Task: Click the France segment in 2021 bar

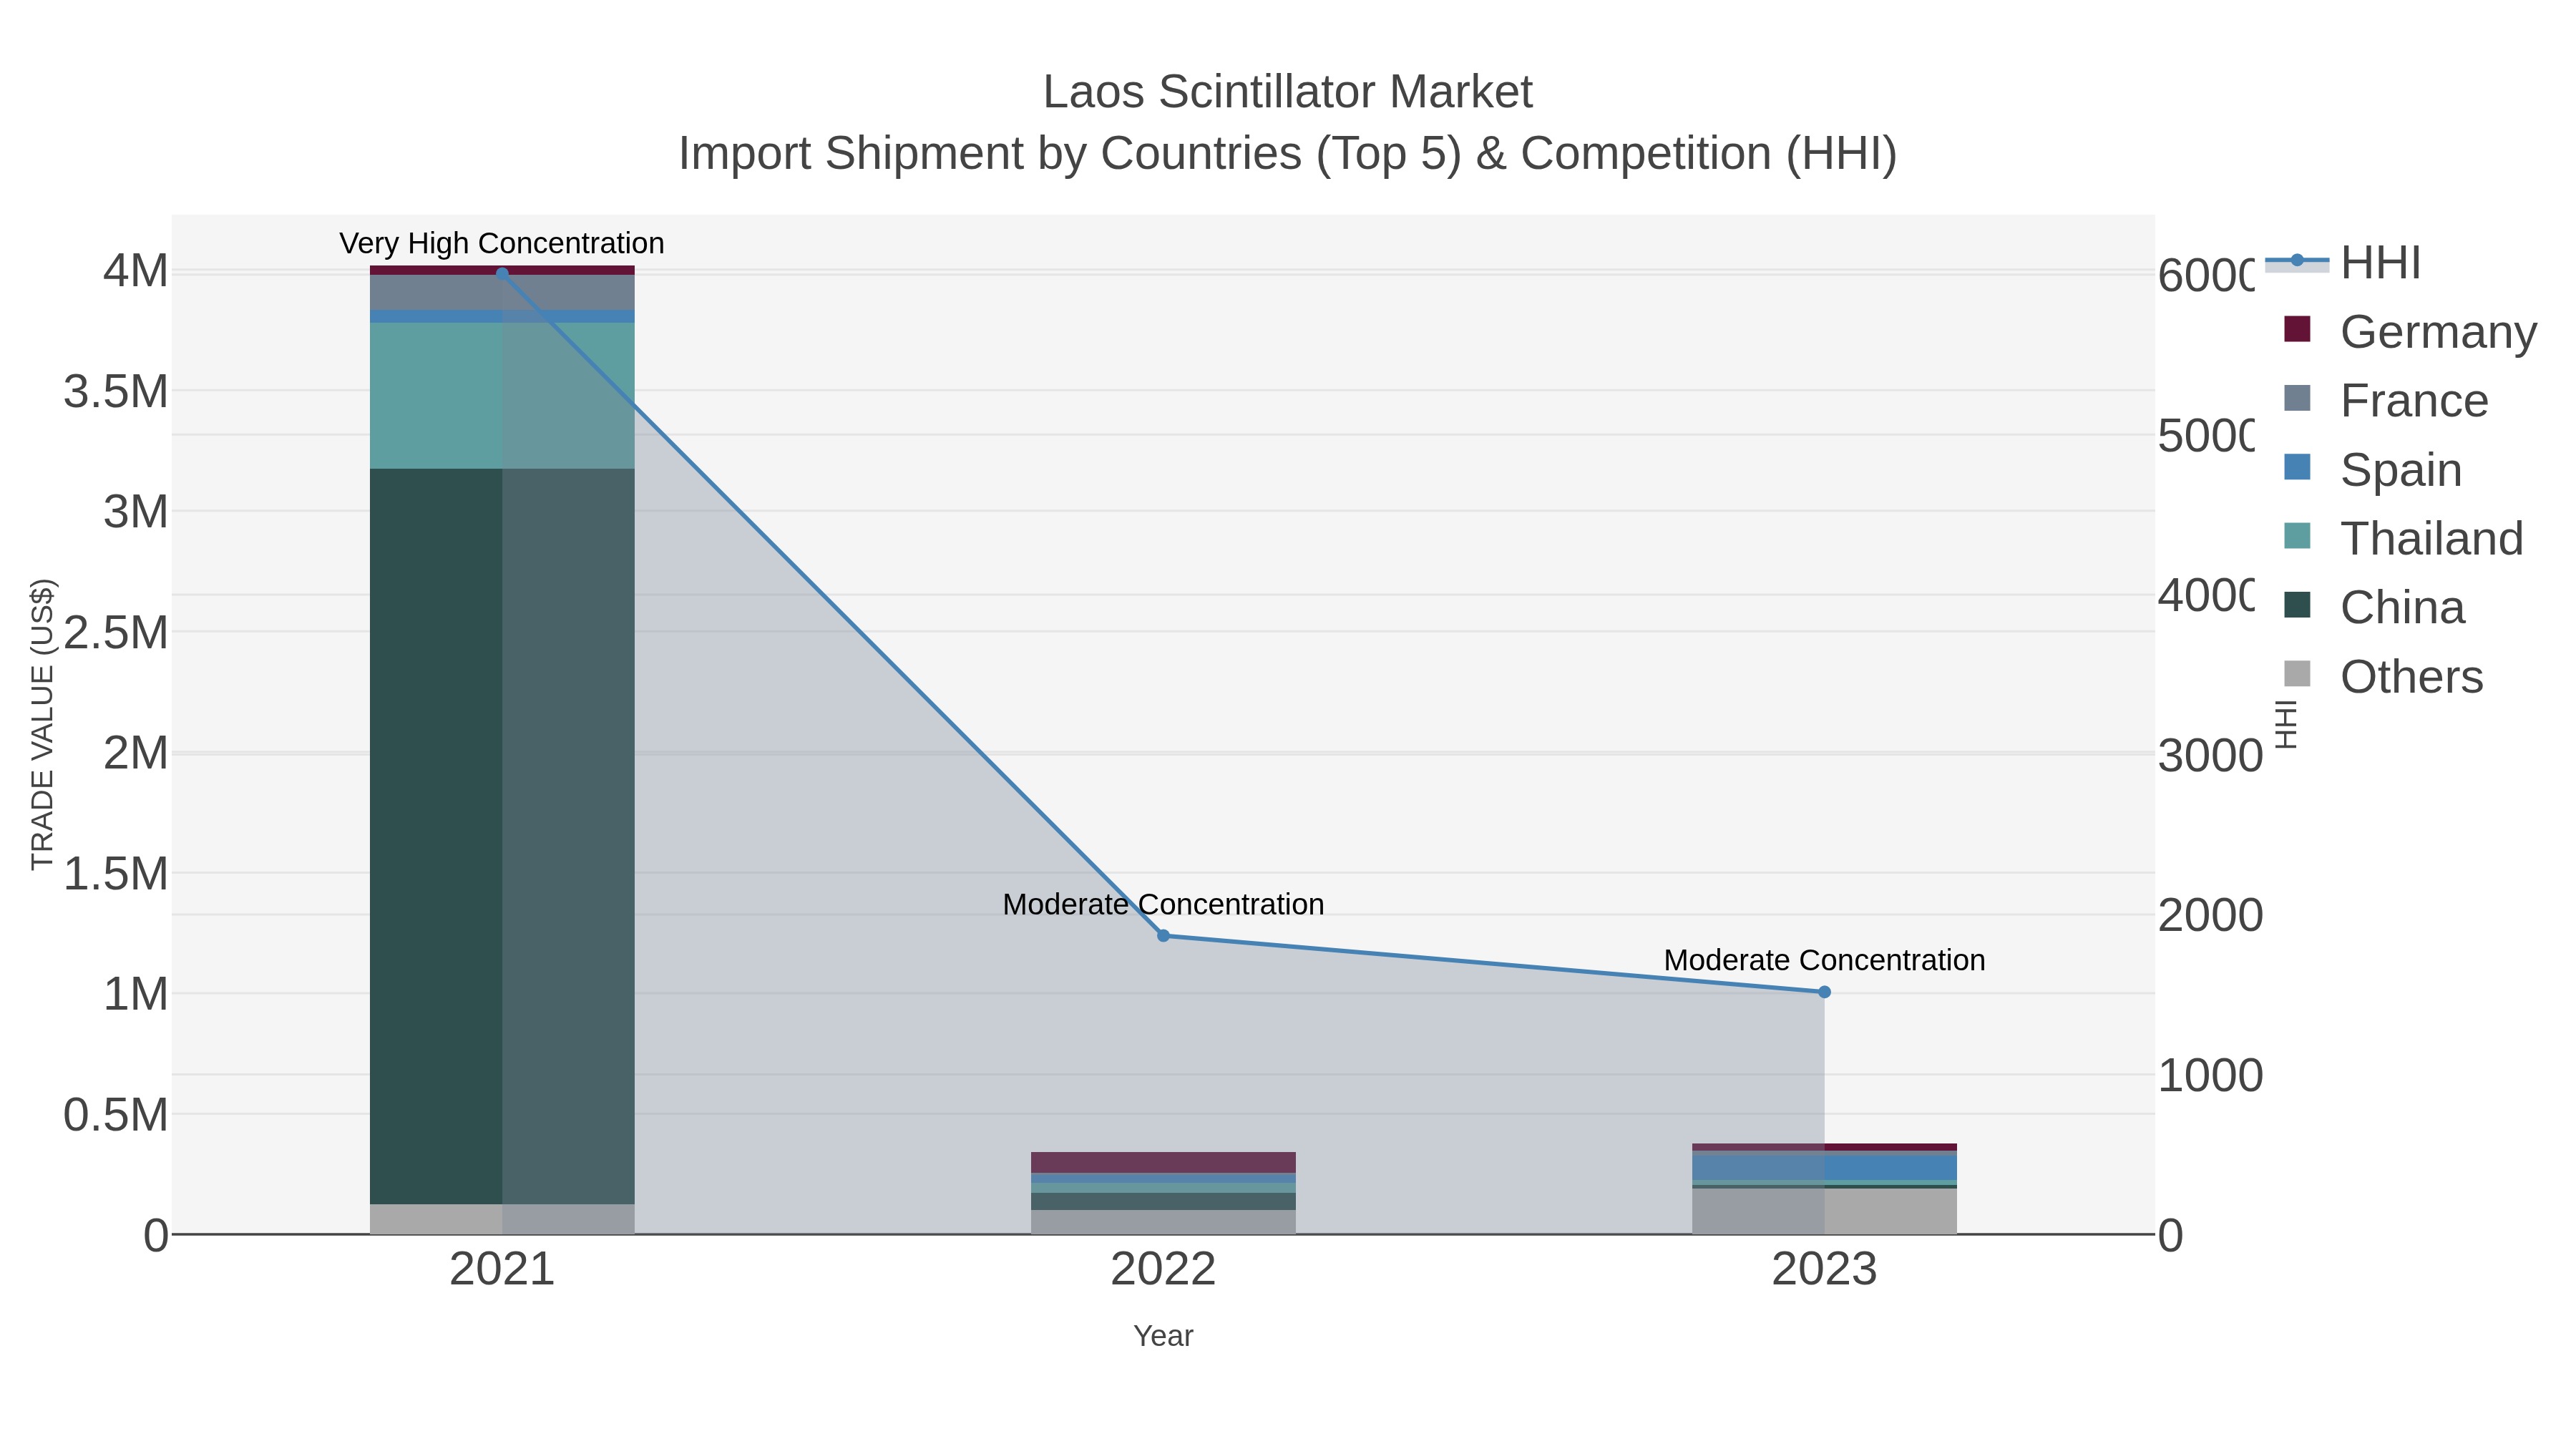Action: point(502,292)
